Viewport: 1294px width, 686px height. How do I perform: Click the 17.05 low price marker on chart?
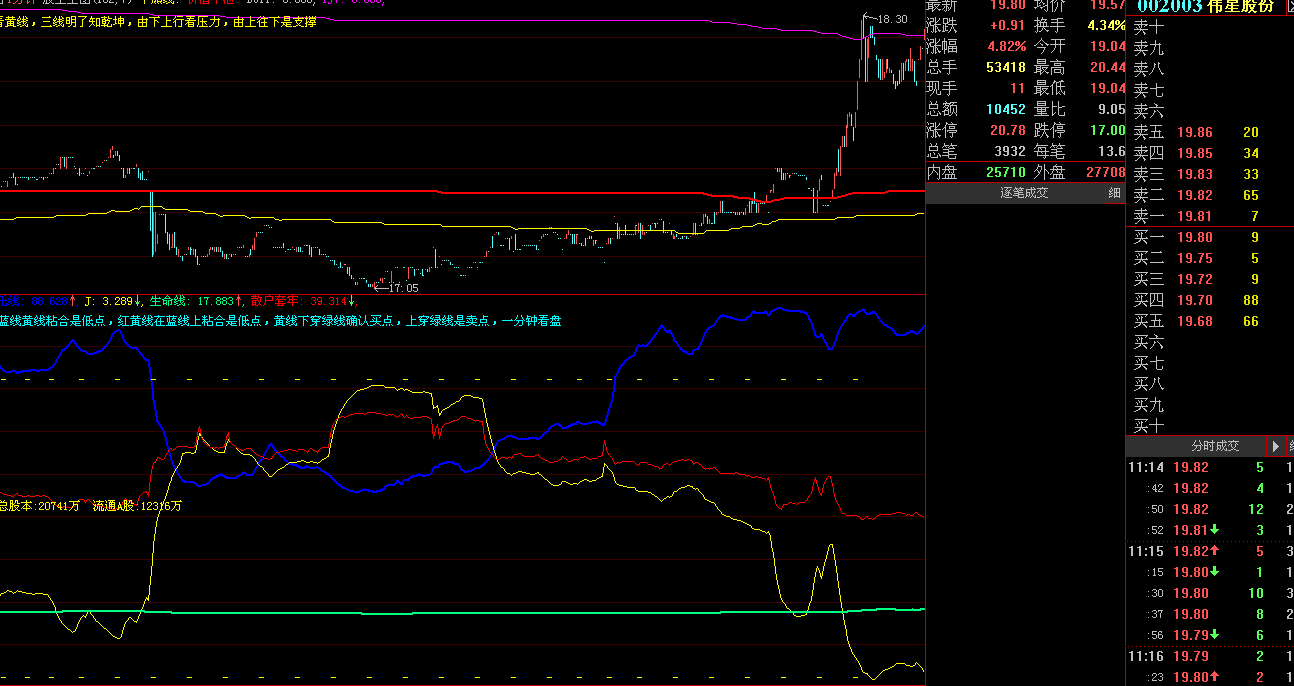[403, 288]
